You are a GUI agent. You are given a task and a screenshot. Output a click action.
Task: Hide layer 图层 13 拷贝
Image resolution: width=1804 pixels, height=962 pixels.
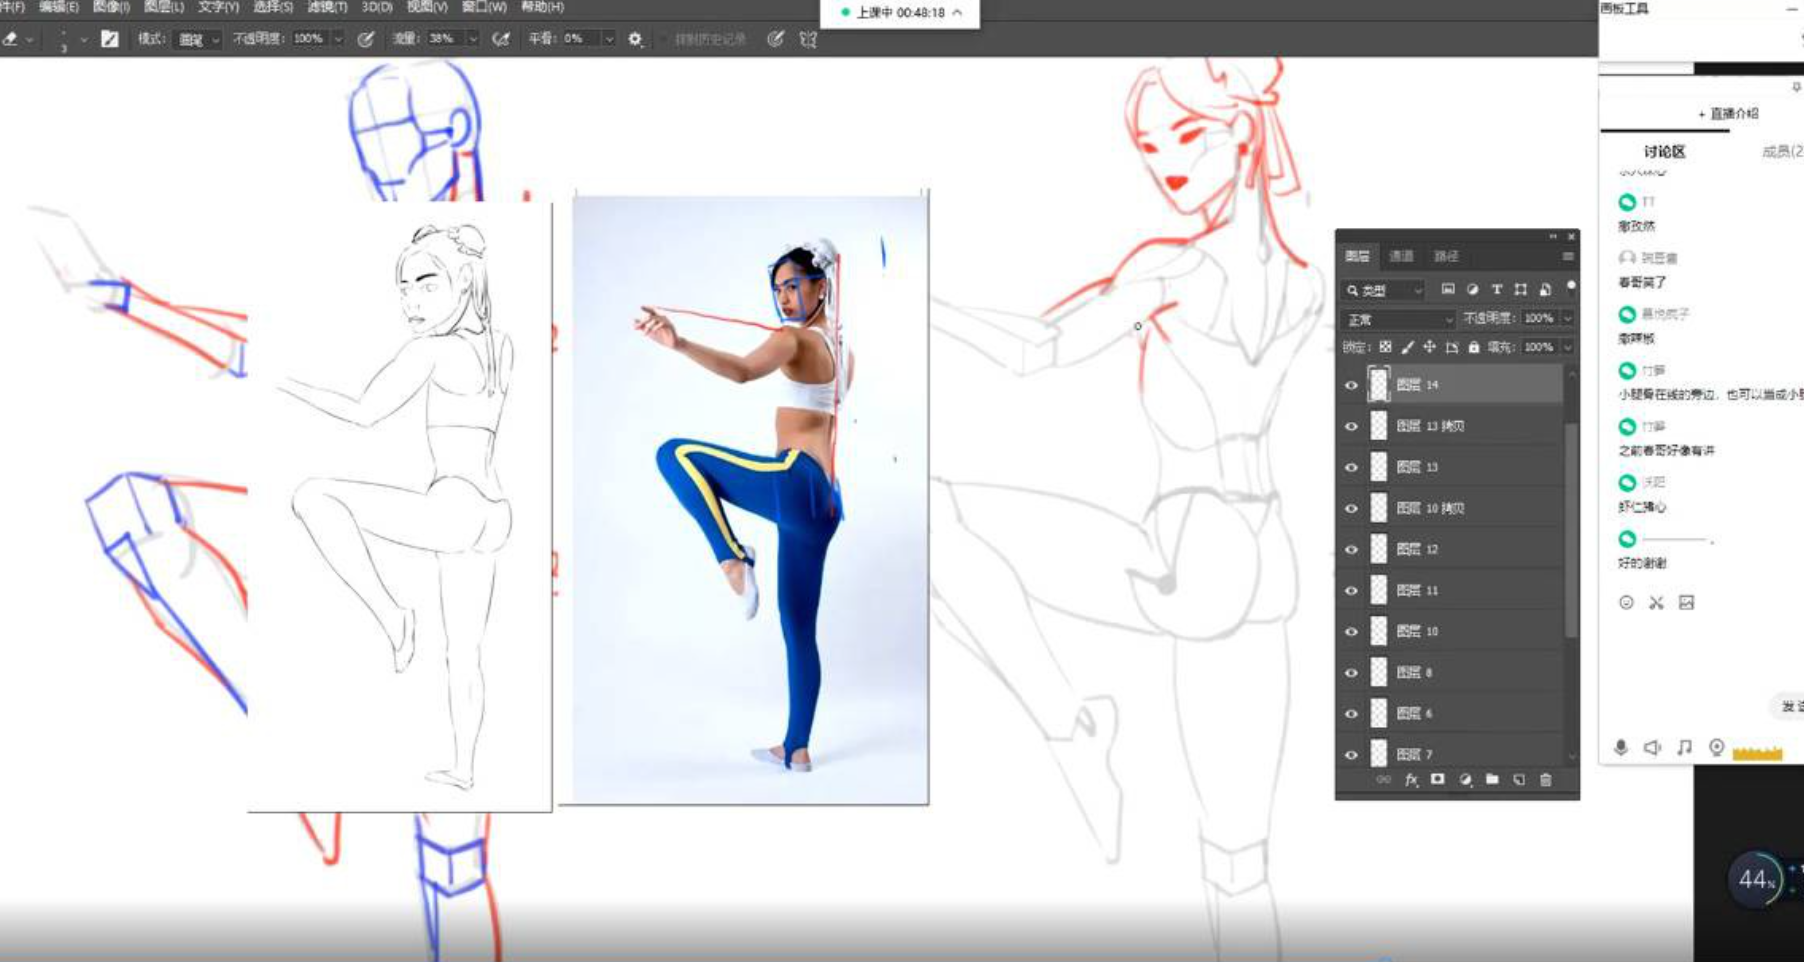click(x=1351, y=426)
